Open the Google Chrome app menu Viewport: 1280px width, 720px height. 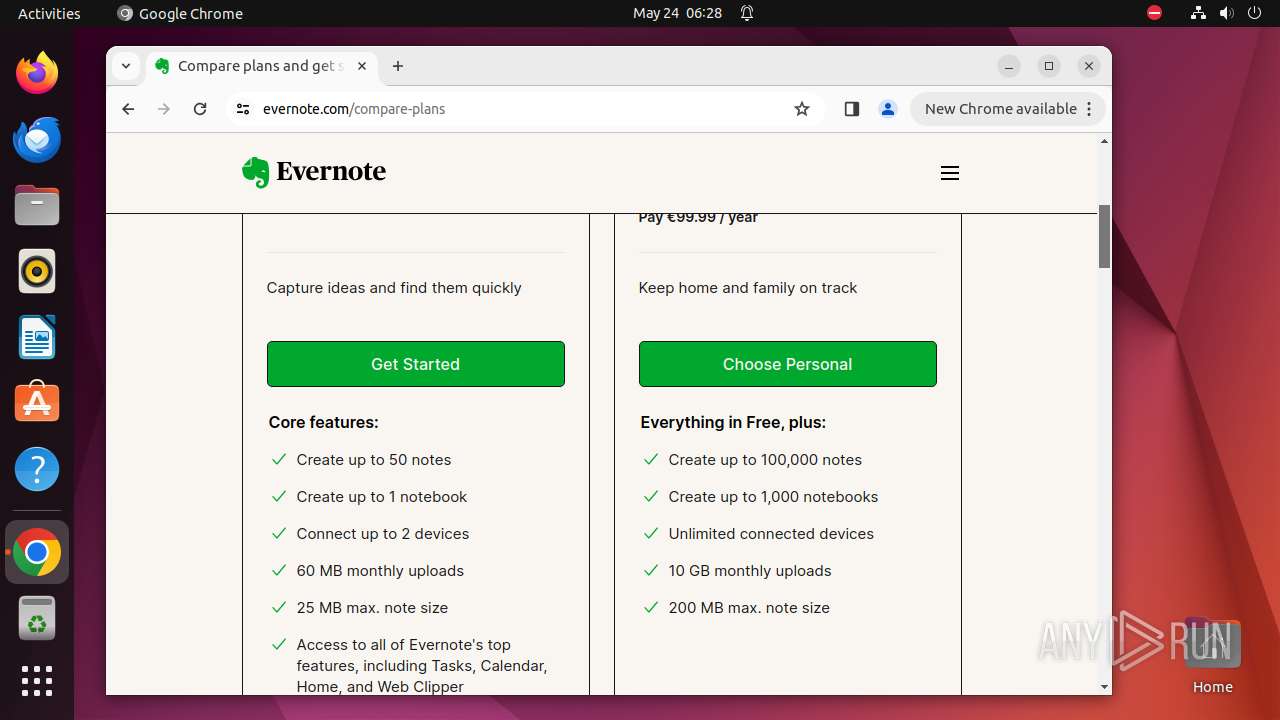(x=180, y=13)
